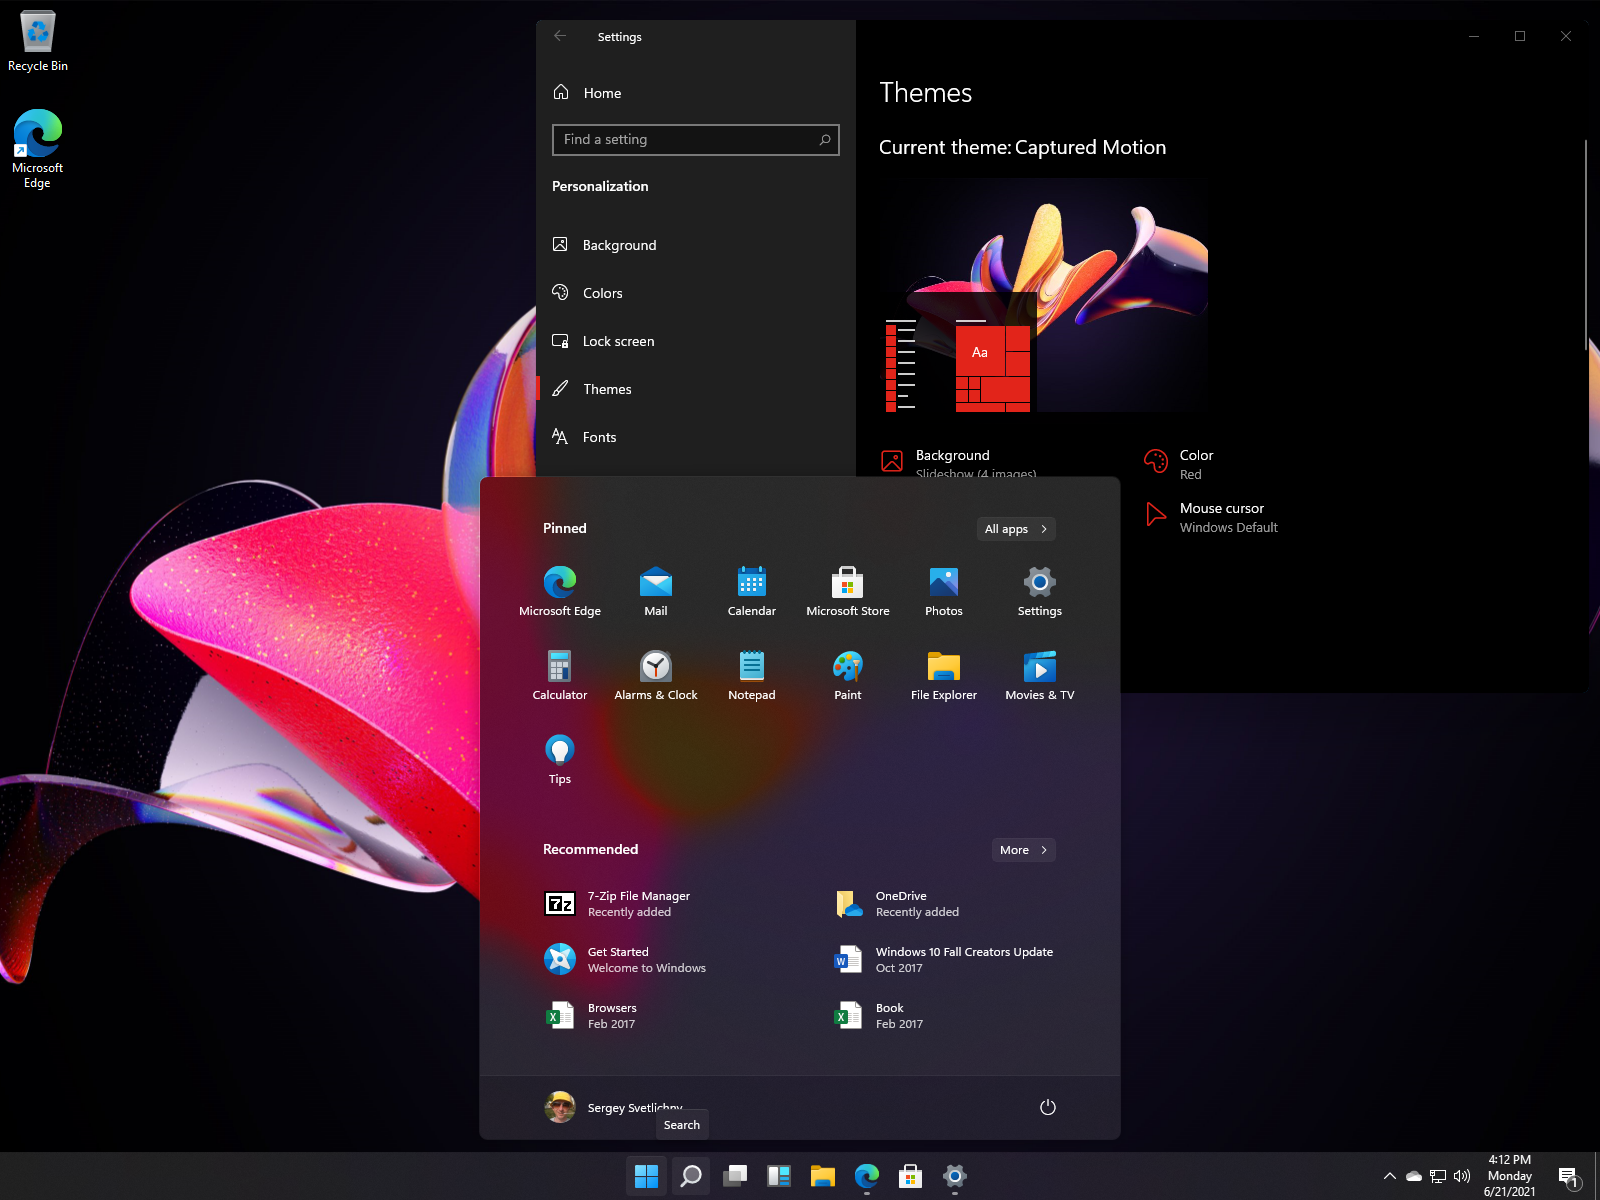Open the notification center icon
Viewport: 1600px width, 1200px height.
[1569, 1177]
